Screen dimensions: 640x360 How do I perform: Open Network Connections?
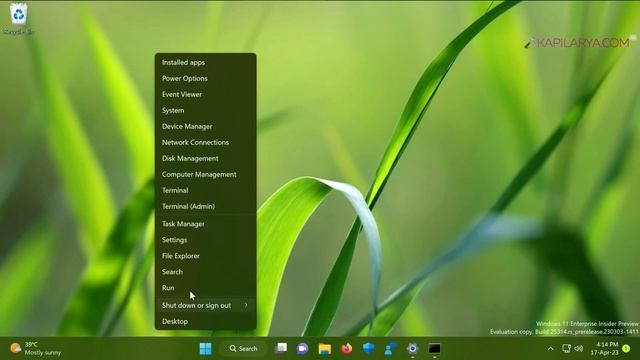[x=205, y=142]
